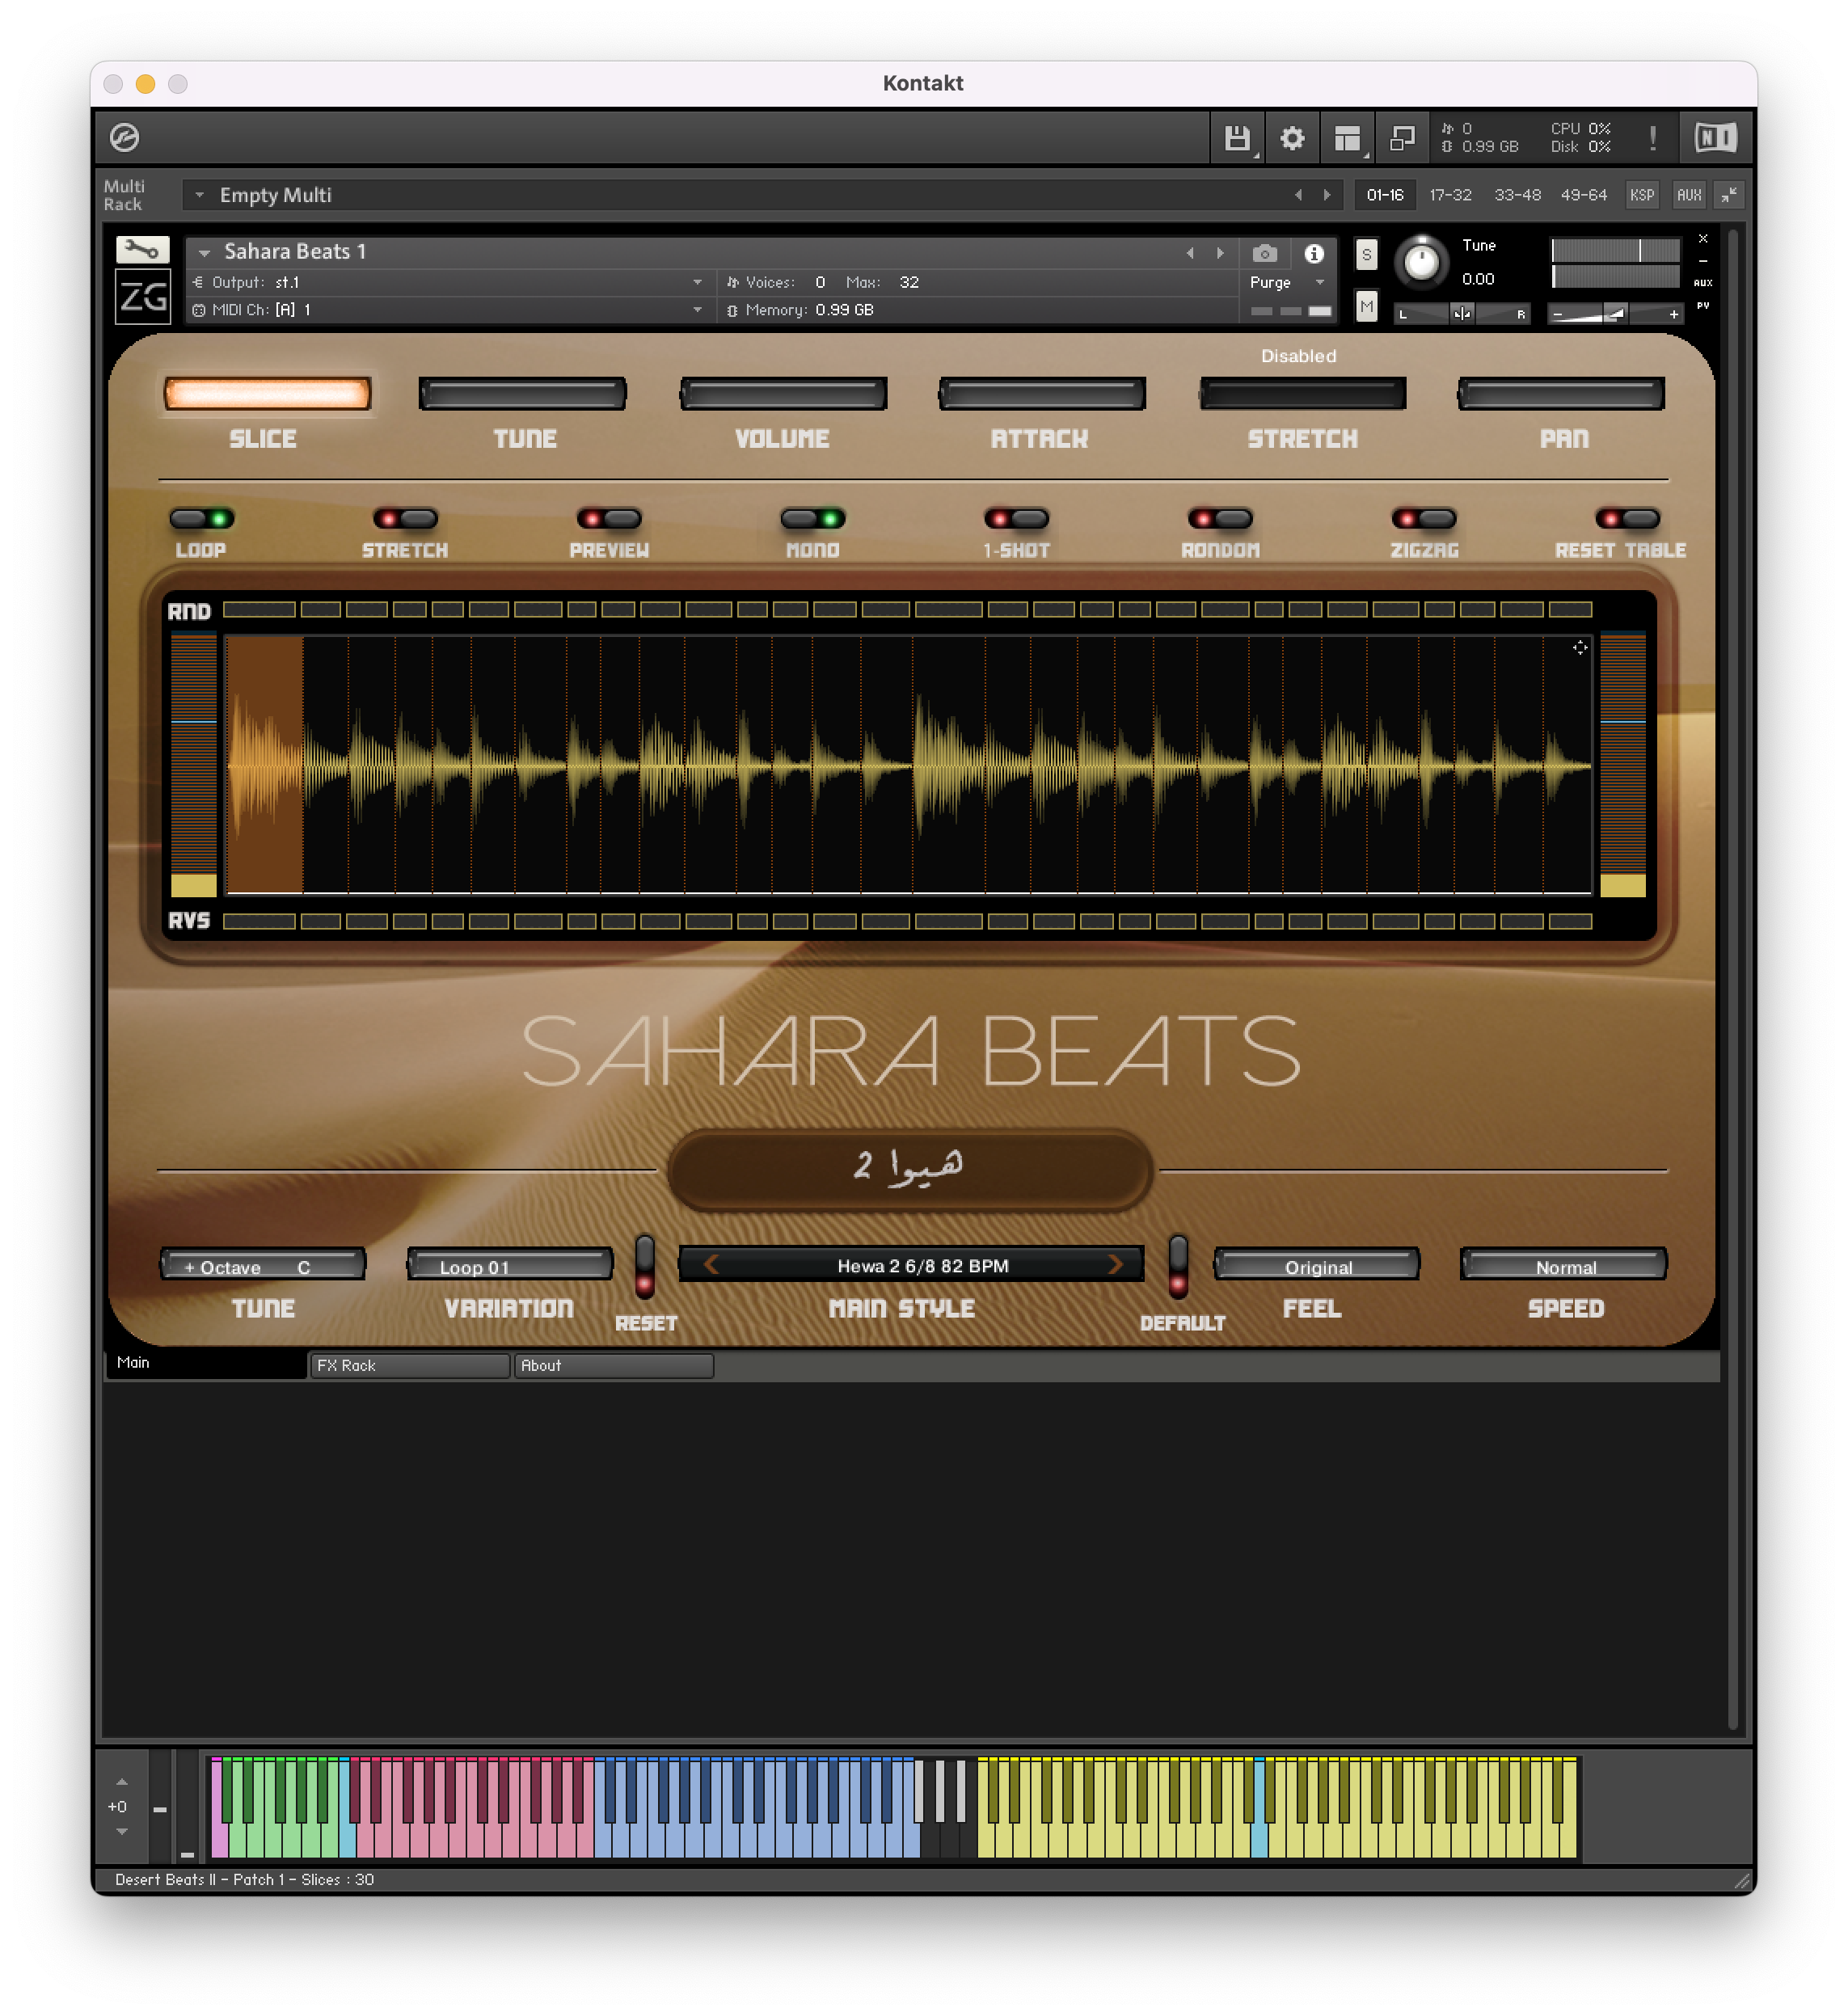Click the instrument pan L/R slider
This screenshot has width=1848, height=2016.
coord(1461,313)
